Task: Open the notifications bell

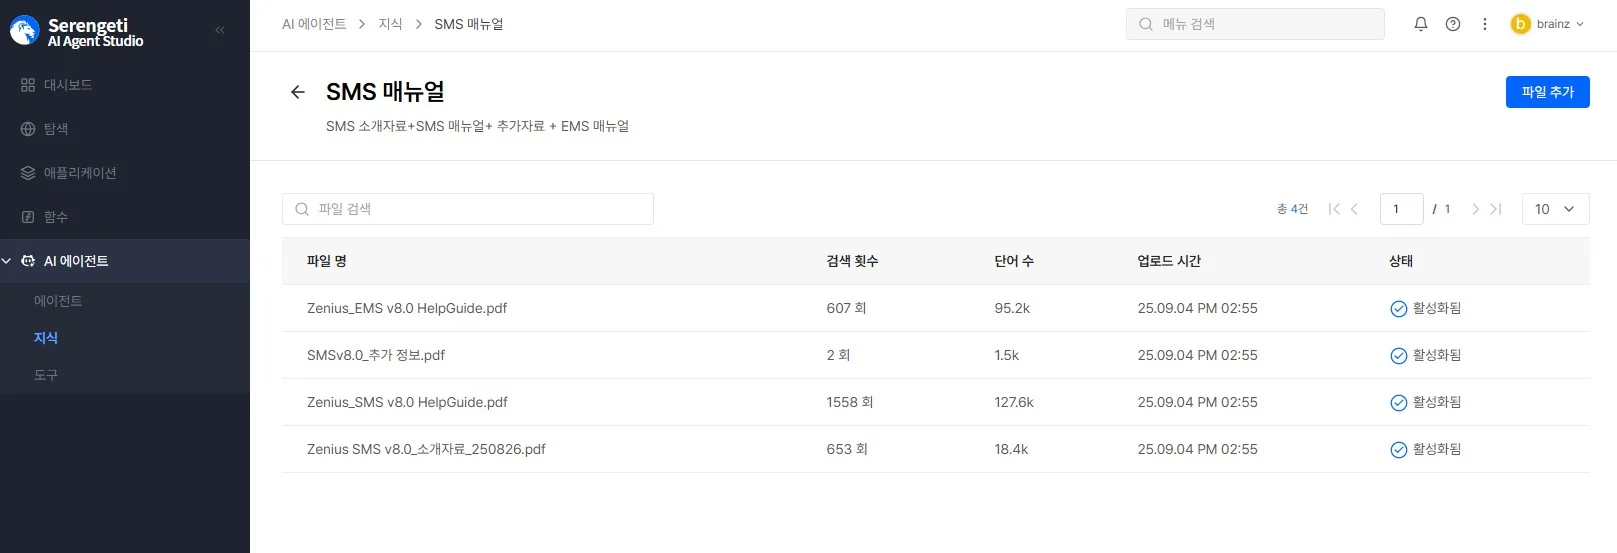Action: (x=1420, y=24)
